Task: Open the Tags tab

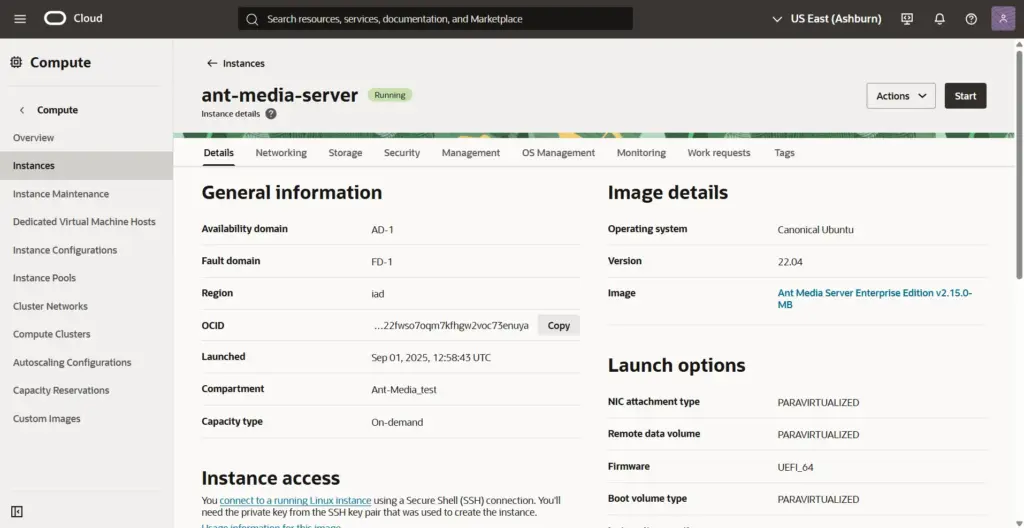Action: pos(784,153)
